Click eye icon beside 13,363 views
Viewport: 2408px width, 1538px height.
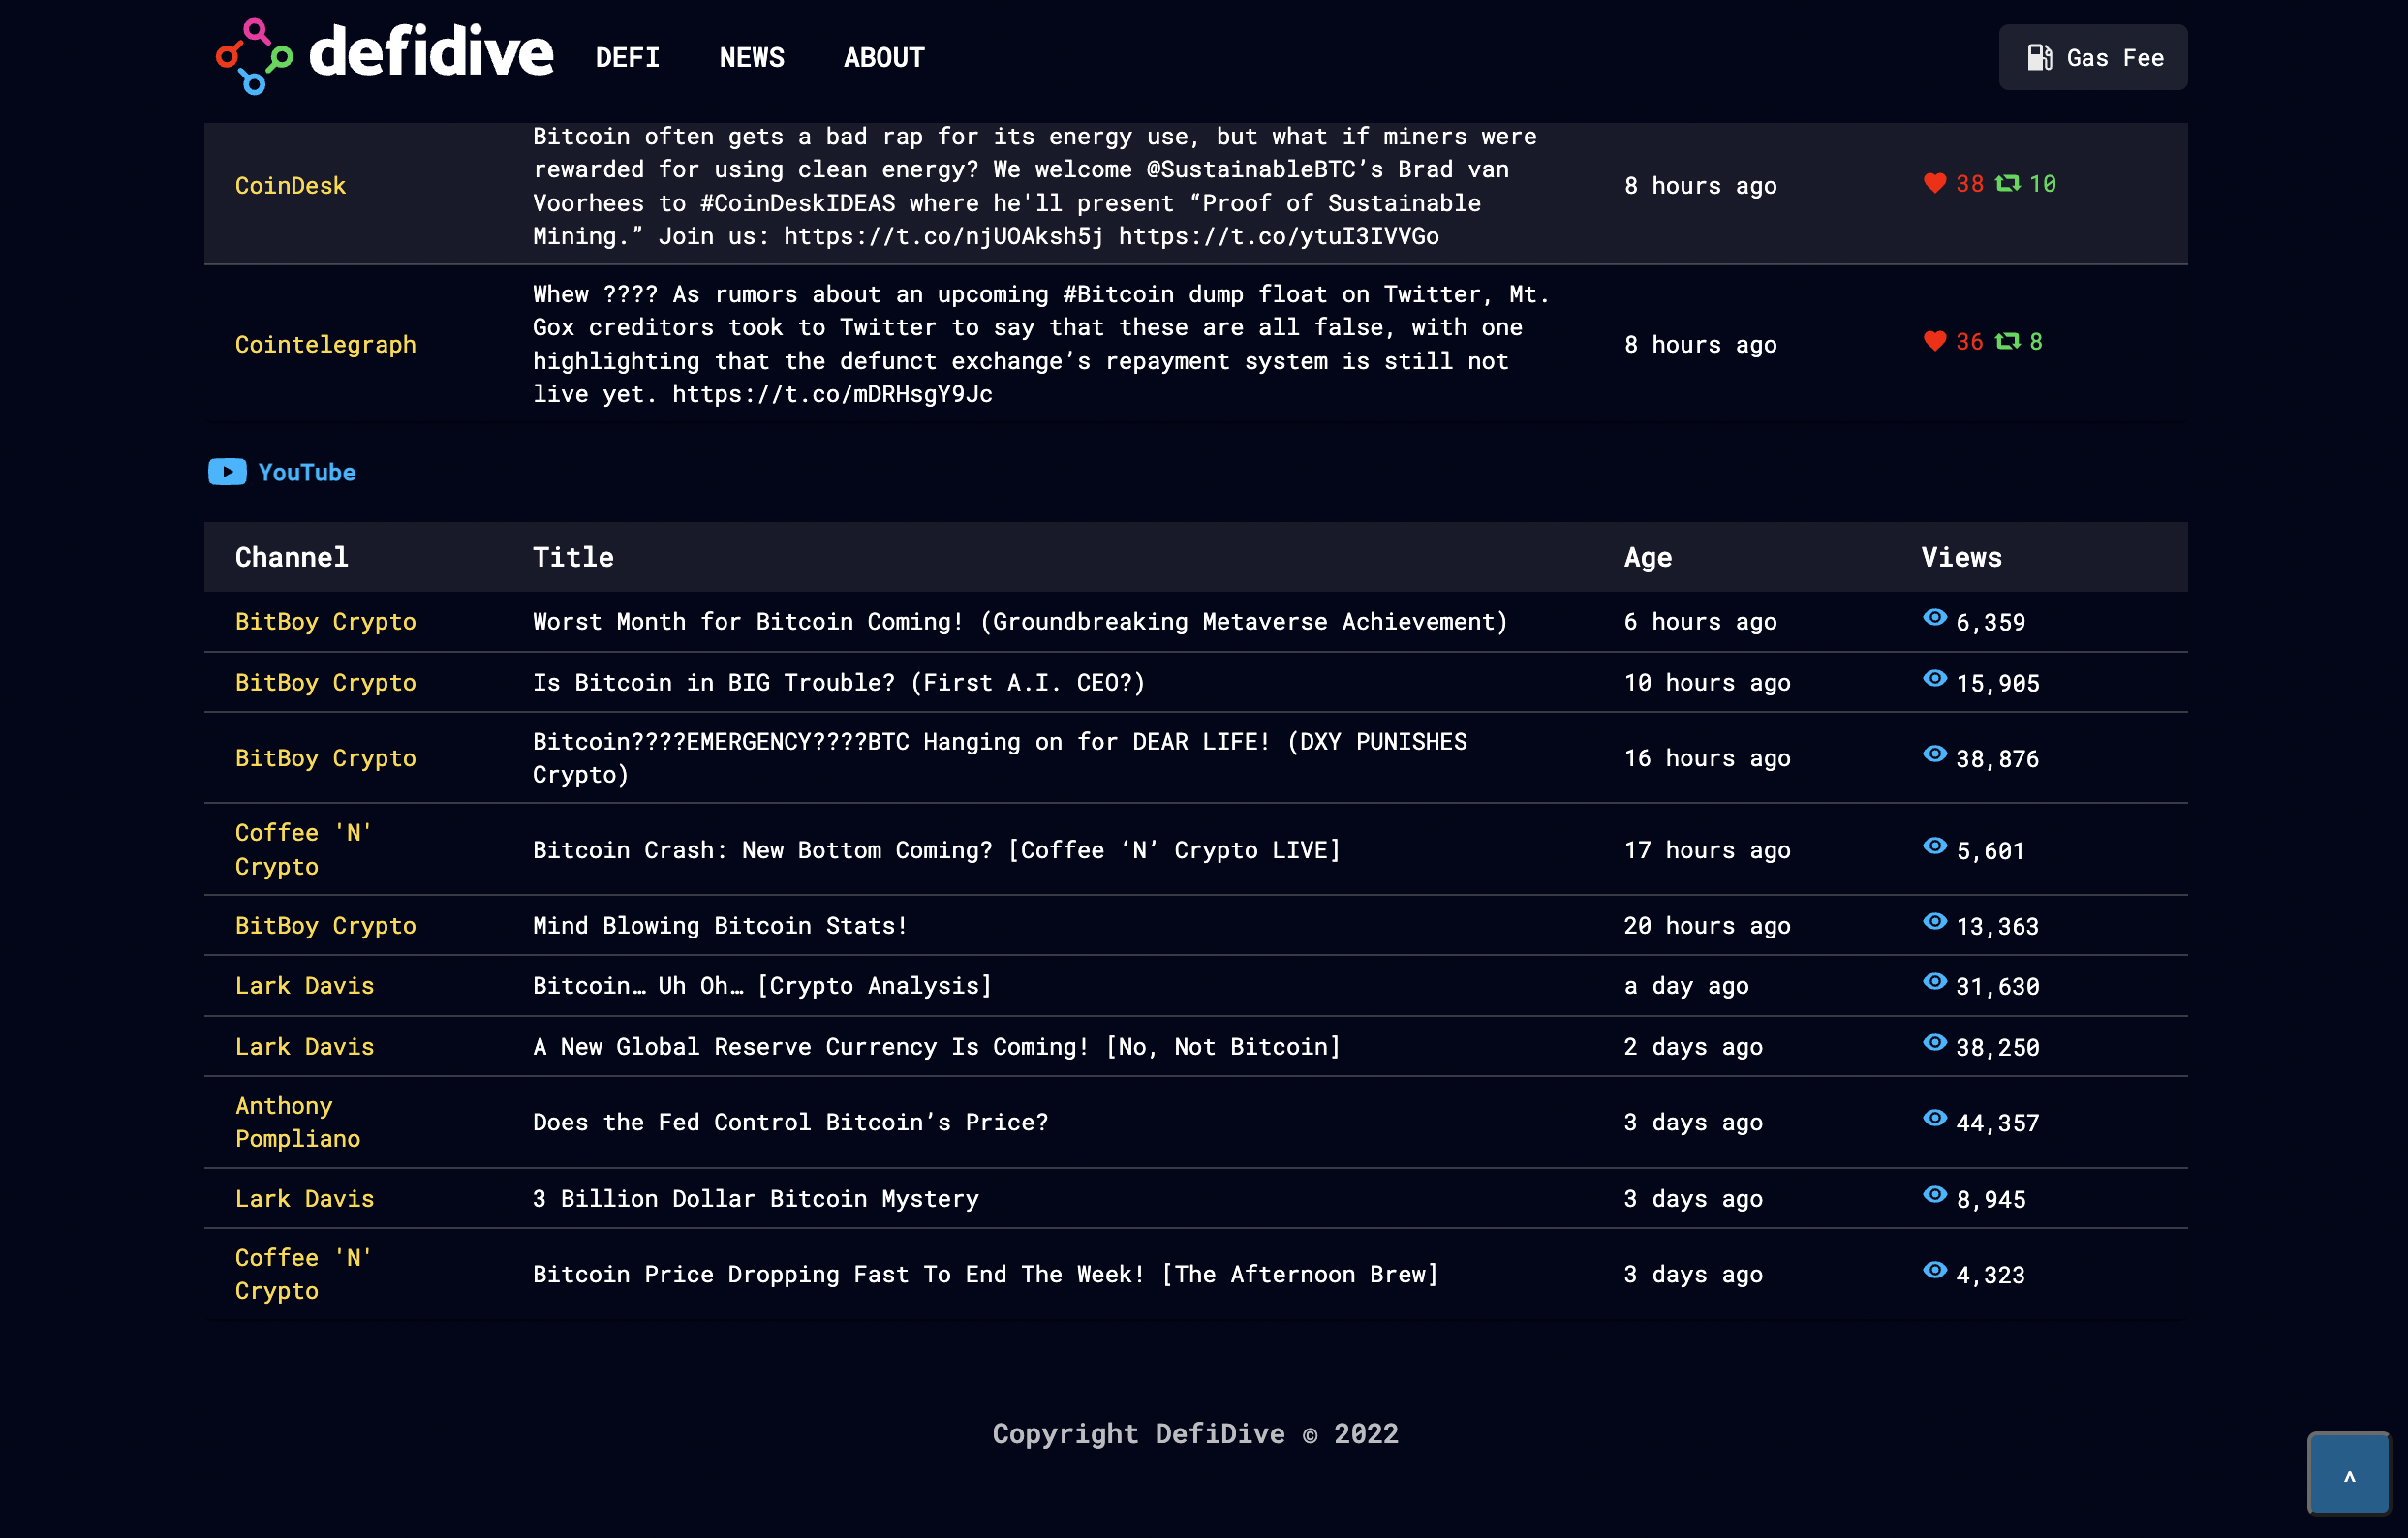pos(1934,922)
